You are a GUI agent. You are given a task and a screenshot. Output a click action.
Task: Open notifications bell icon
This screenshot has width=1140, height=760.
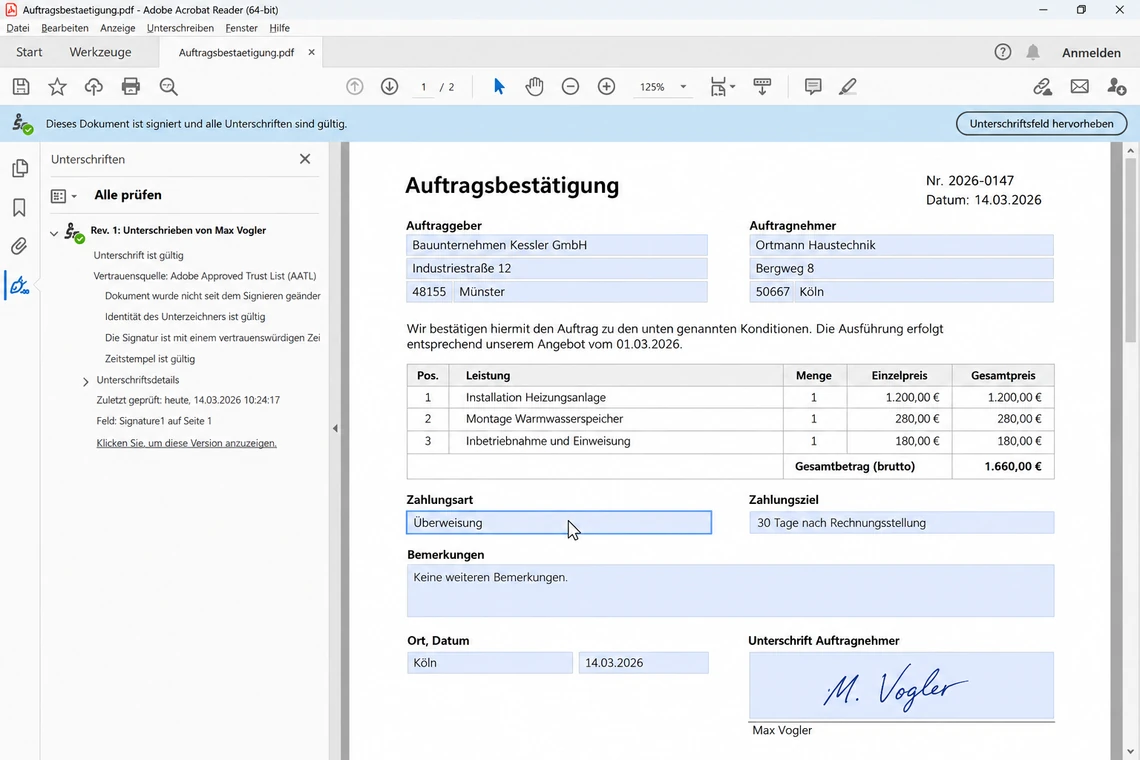1032,52
